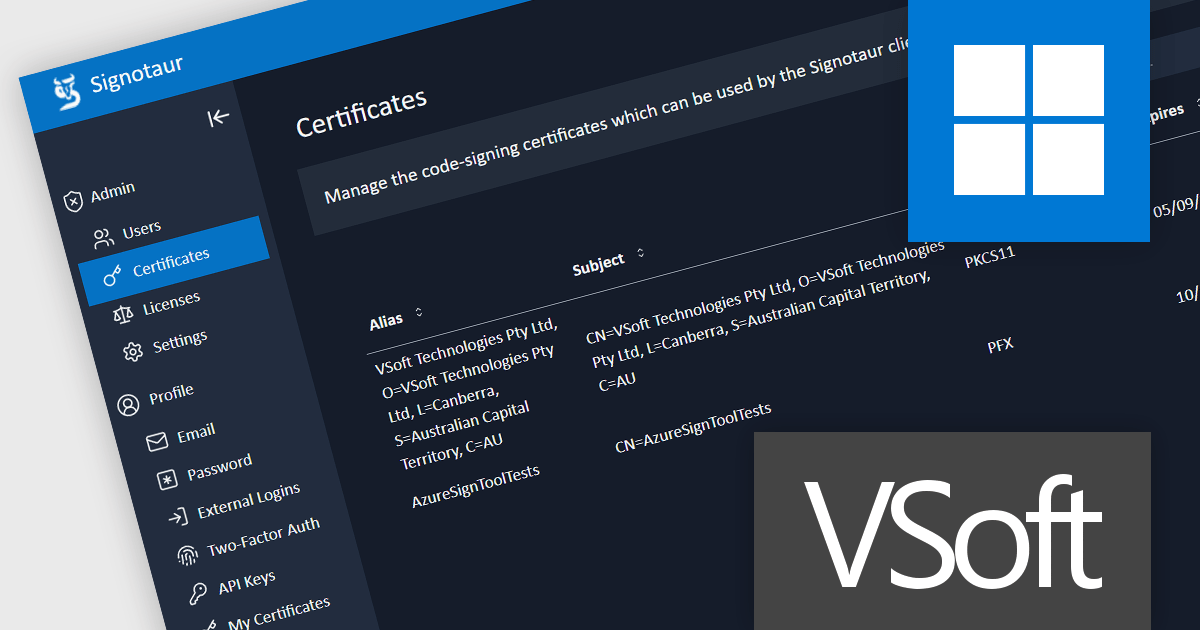Click the PKCS11 type cell
Viewport: 1200px width, 630px height.
[x=990, y=258]
